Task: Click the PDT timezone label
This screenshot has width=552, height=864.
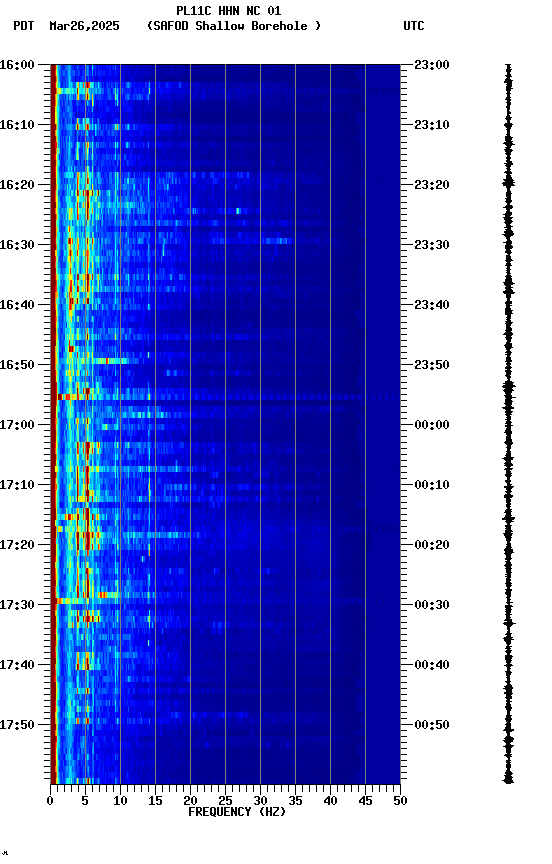Action: point(24,26)
